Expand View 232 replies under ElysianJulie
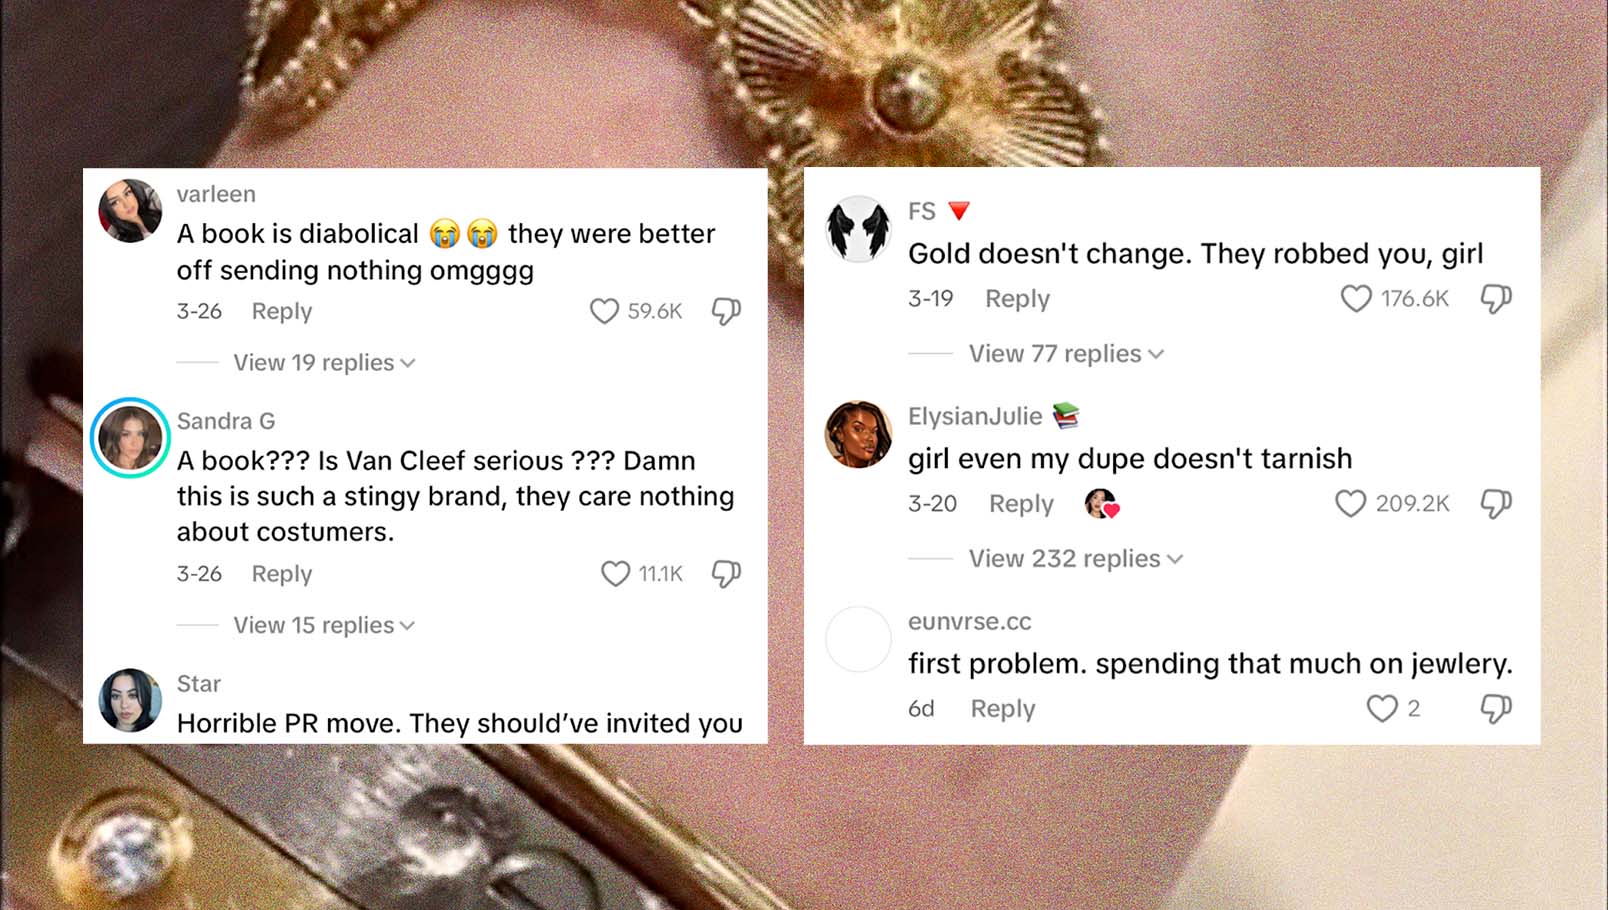 pos(1075,559)
